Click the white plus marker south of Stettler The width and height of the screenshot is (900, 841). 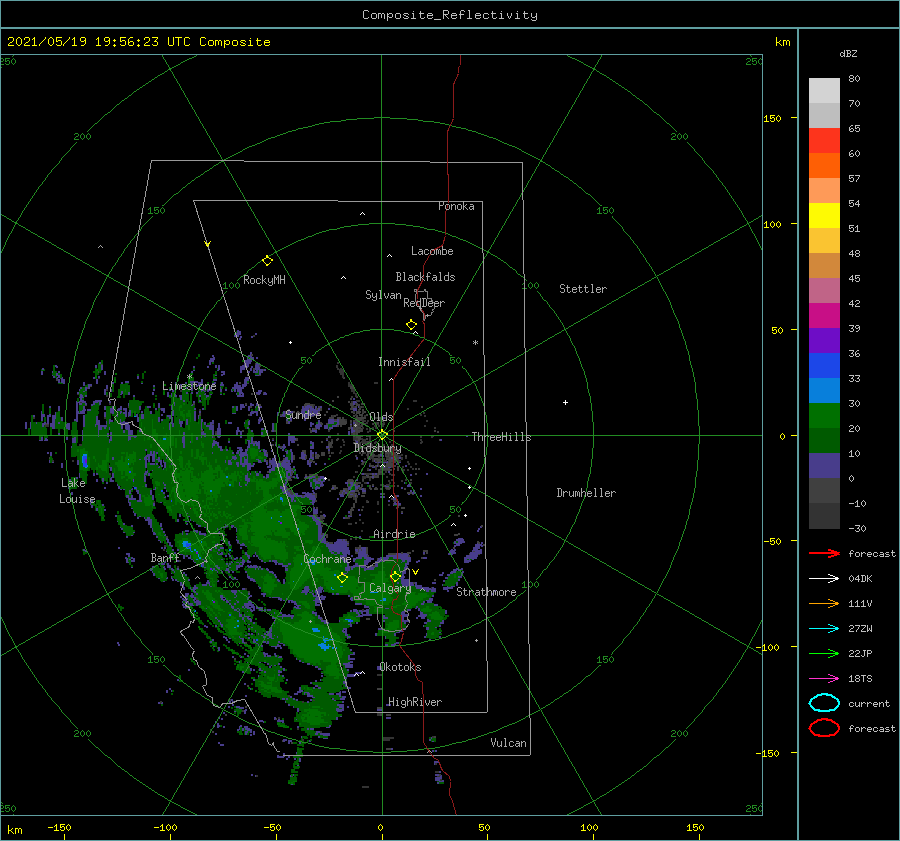click(565, 402)
